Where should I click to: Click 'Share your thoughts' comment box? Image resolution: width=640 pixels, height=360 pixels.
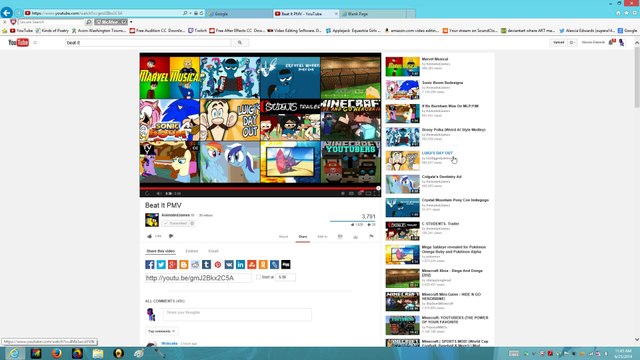(x=237, y=314)
